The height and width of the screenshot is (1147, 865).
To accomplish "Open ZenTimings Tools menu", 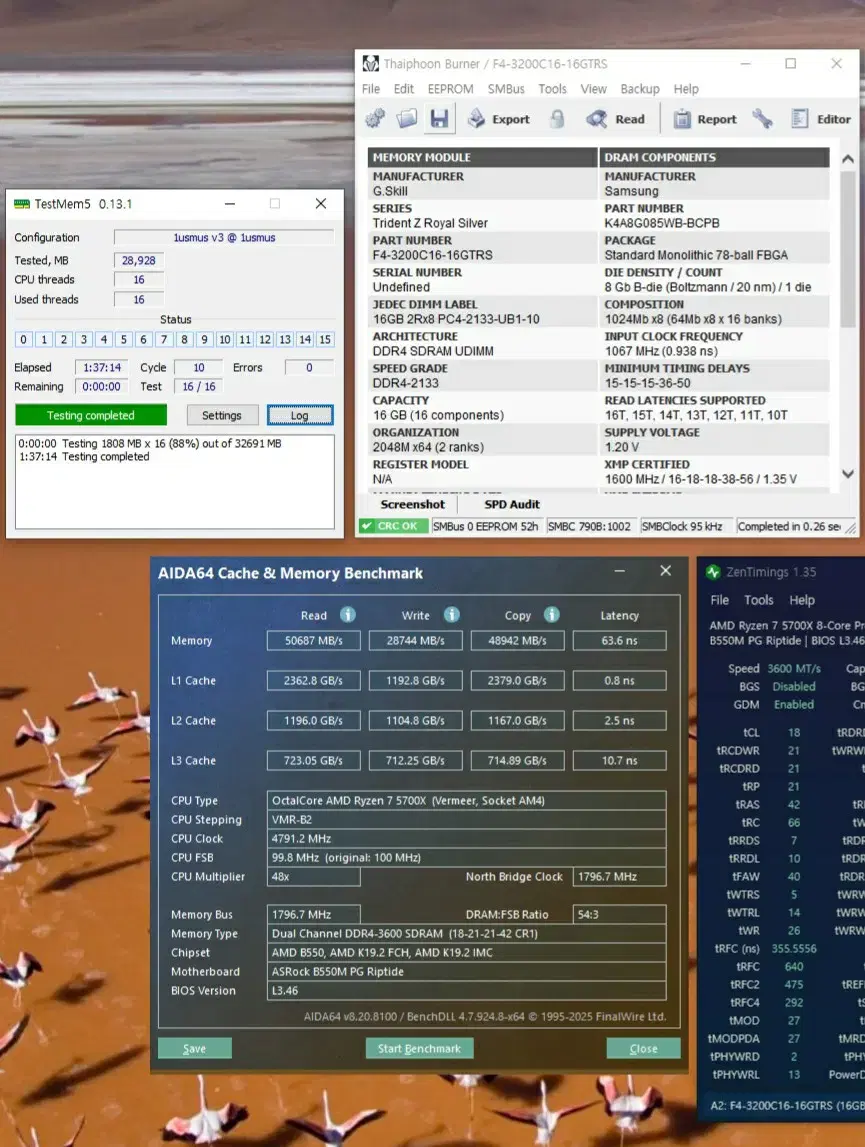I will tap(758, 600).
